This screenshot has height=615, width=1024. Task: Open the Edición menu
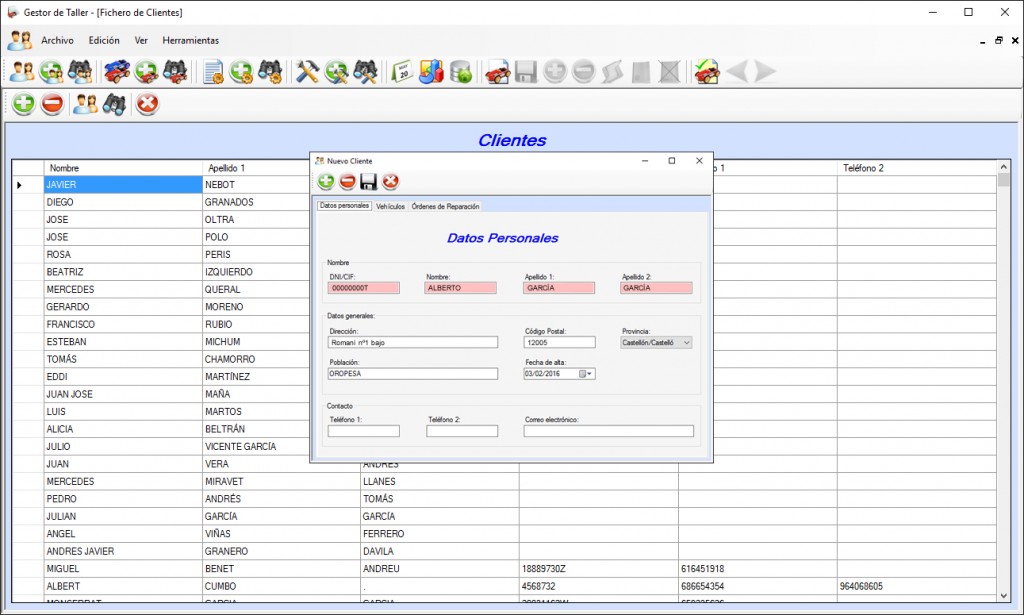tap(104, 40)
